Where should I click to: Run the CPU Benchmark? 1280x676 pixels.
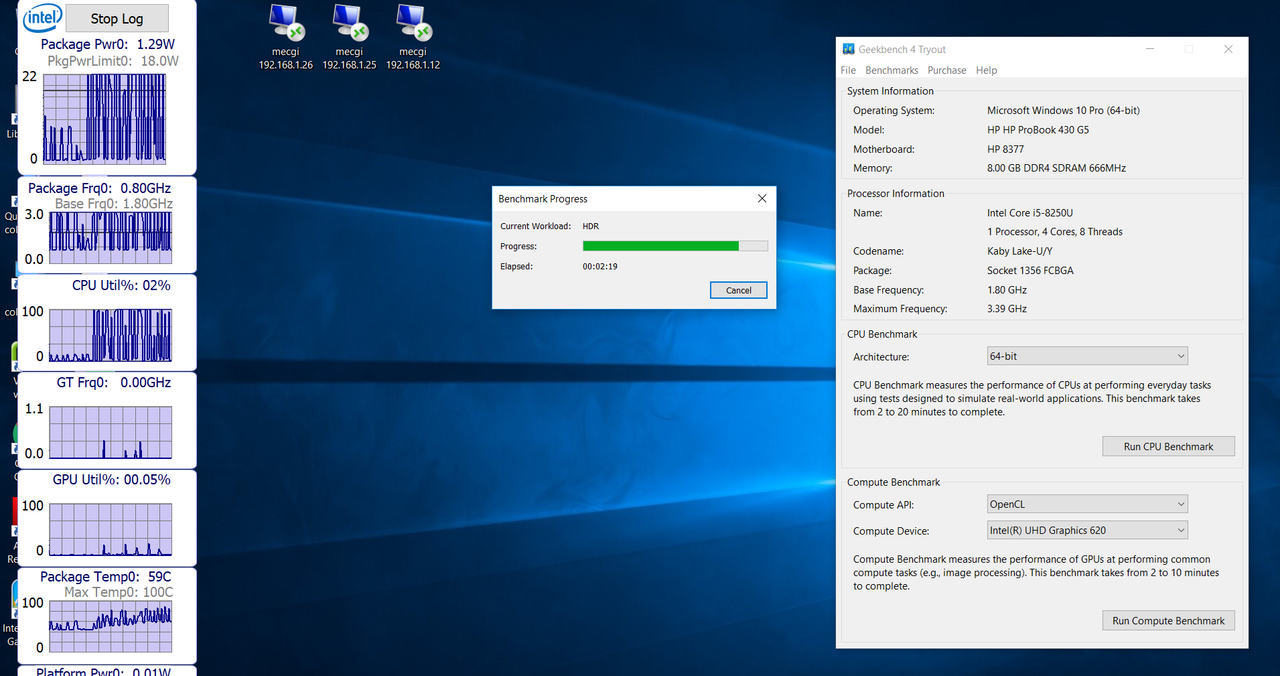(1168, 446)
